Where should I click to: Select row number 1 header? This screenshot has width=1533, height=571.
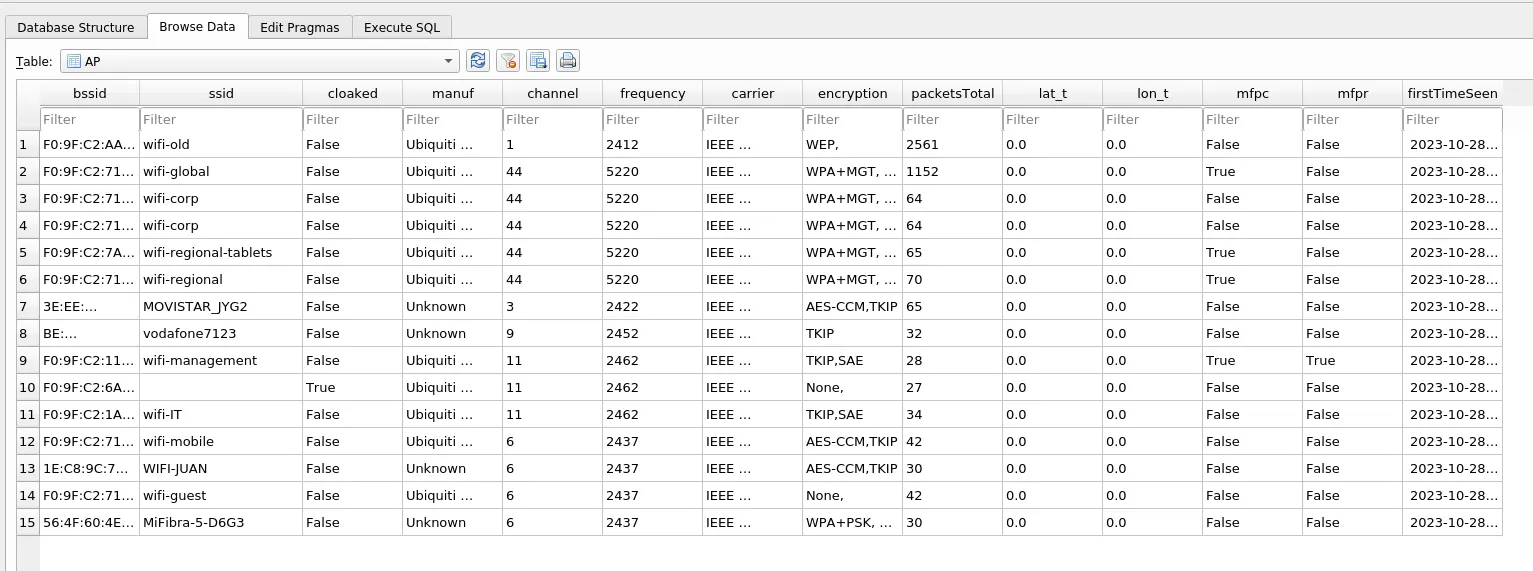click(28, 144)
